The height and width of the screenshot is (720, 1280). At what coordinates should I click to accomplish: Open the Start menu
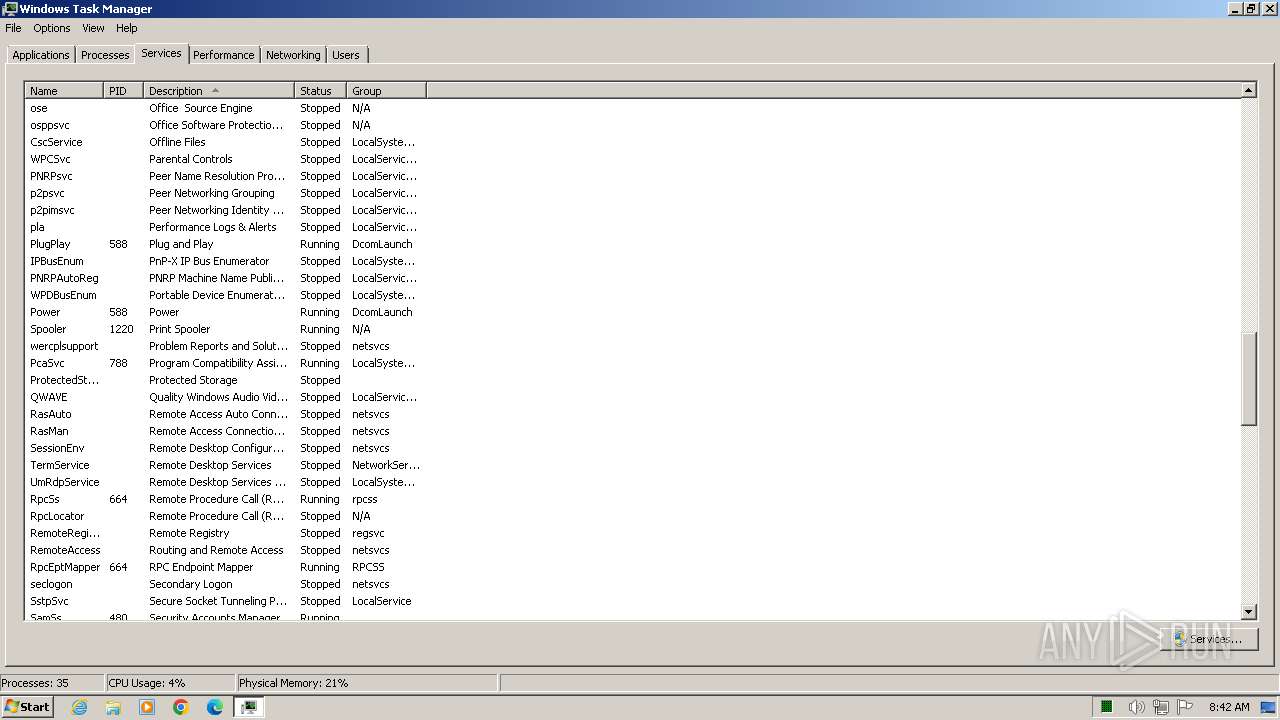pos(27,707)
